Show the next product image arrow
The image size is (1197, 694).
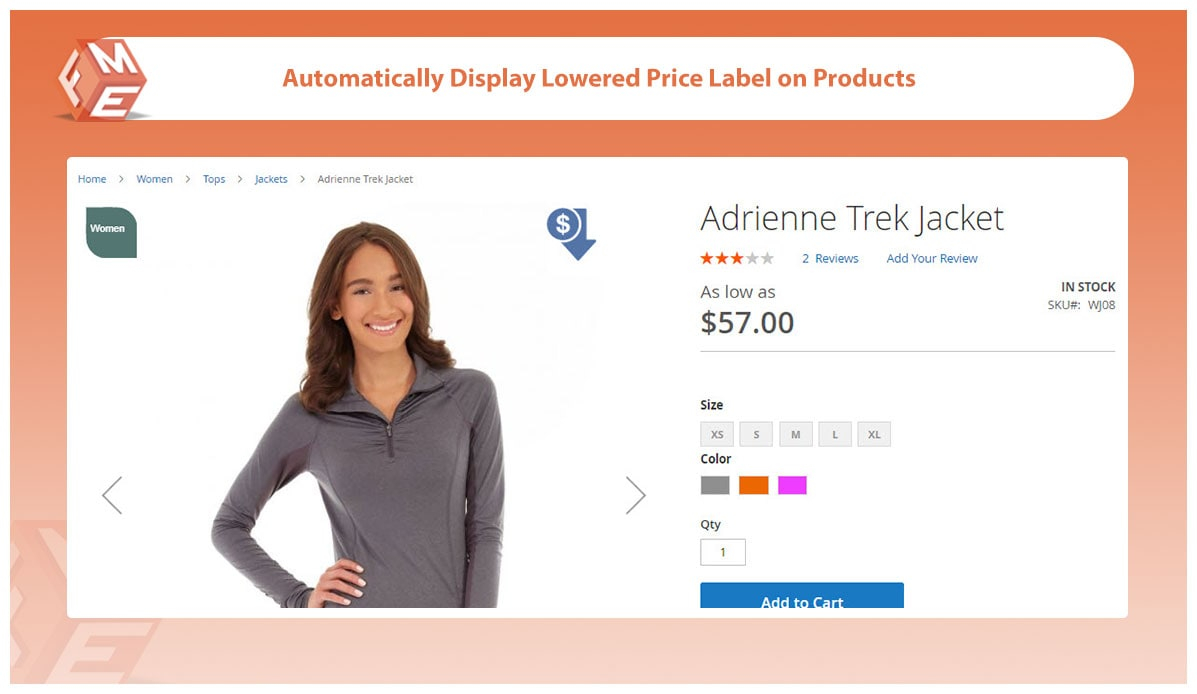tap(635, 495)
